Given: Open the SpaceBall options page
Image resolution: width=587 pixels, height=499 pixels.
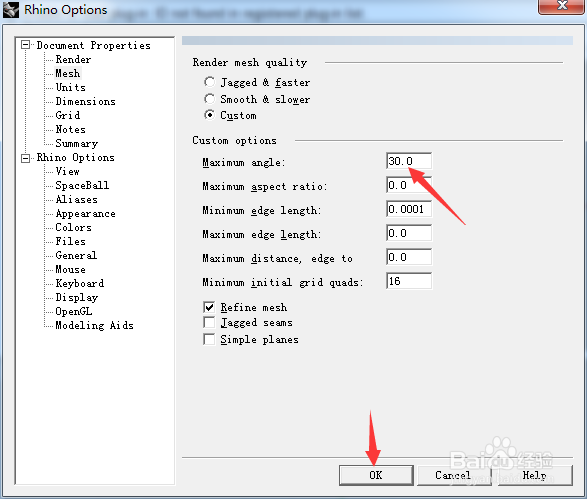Looking at the screenshot, I should [82, 185].
